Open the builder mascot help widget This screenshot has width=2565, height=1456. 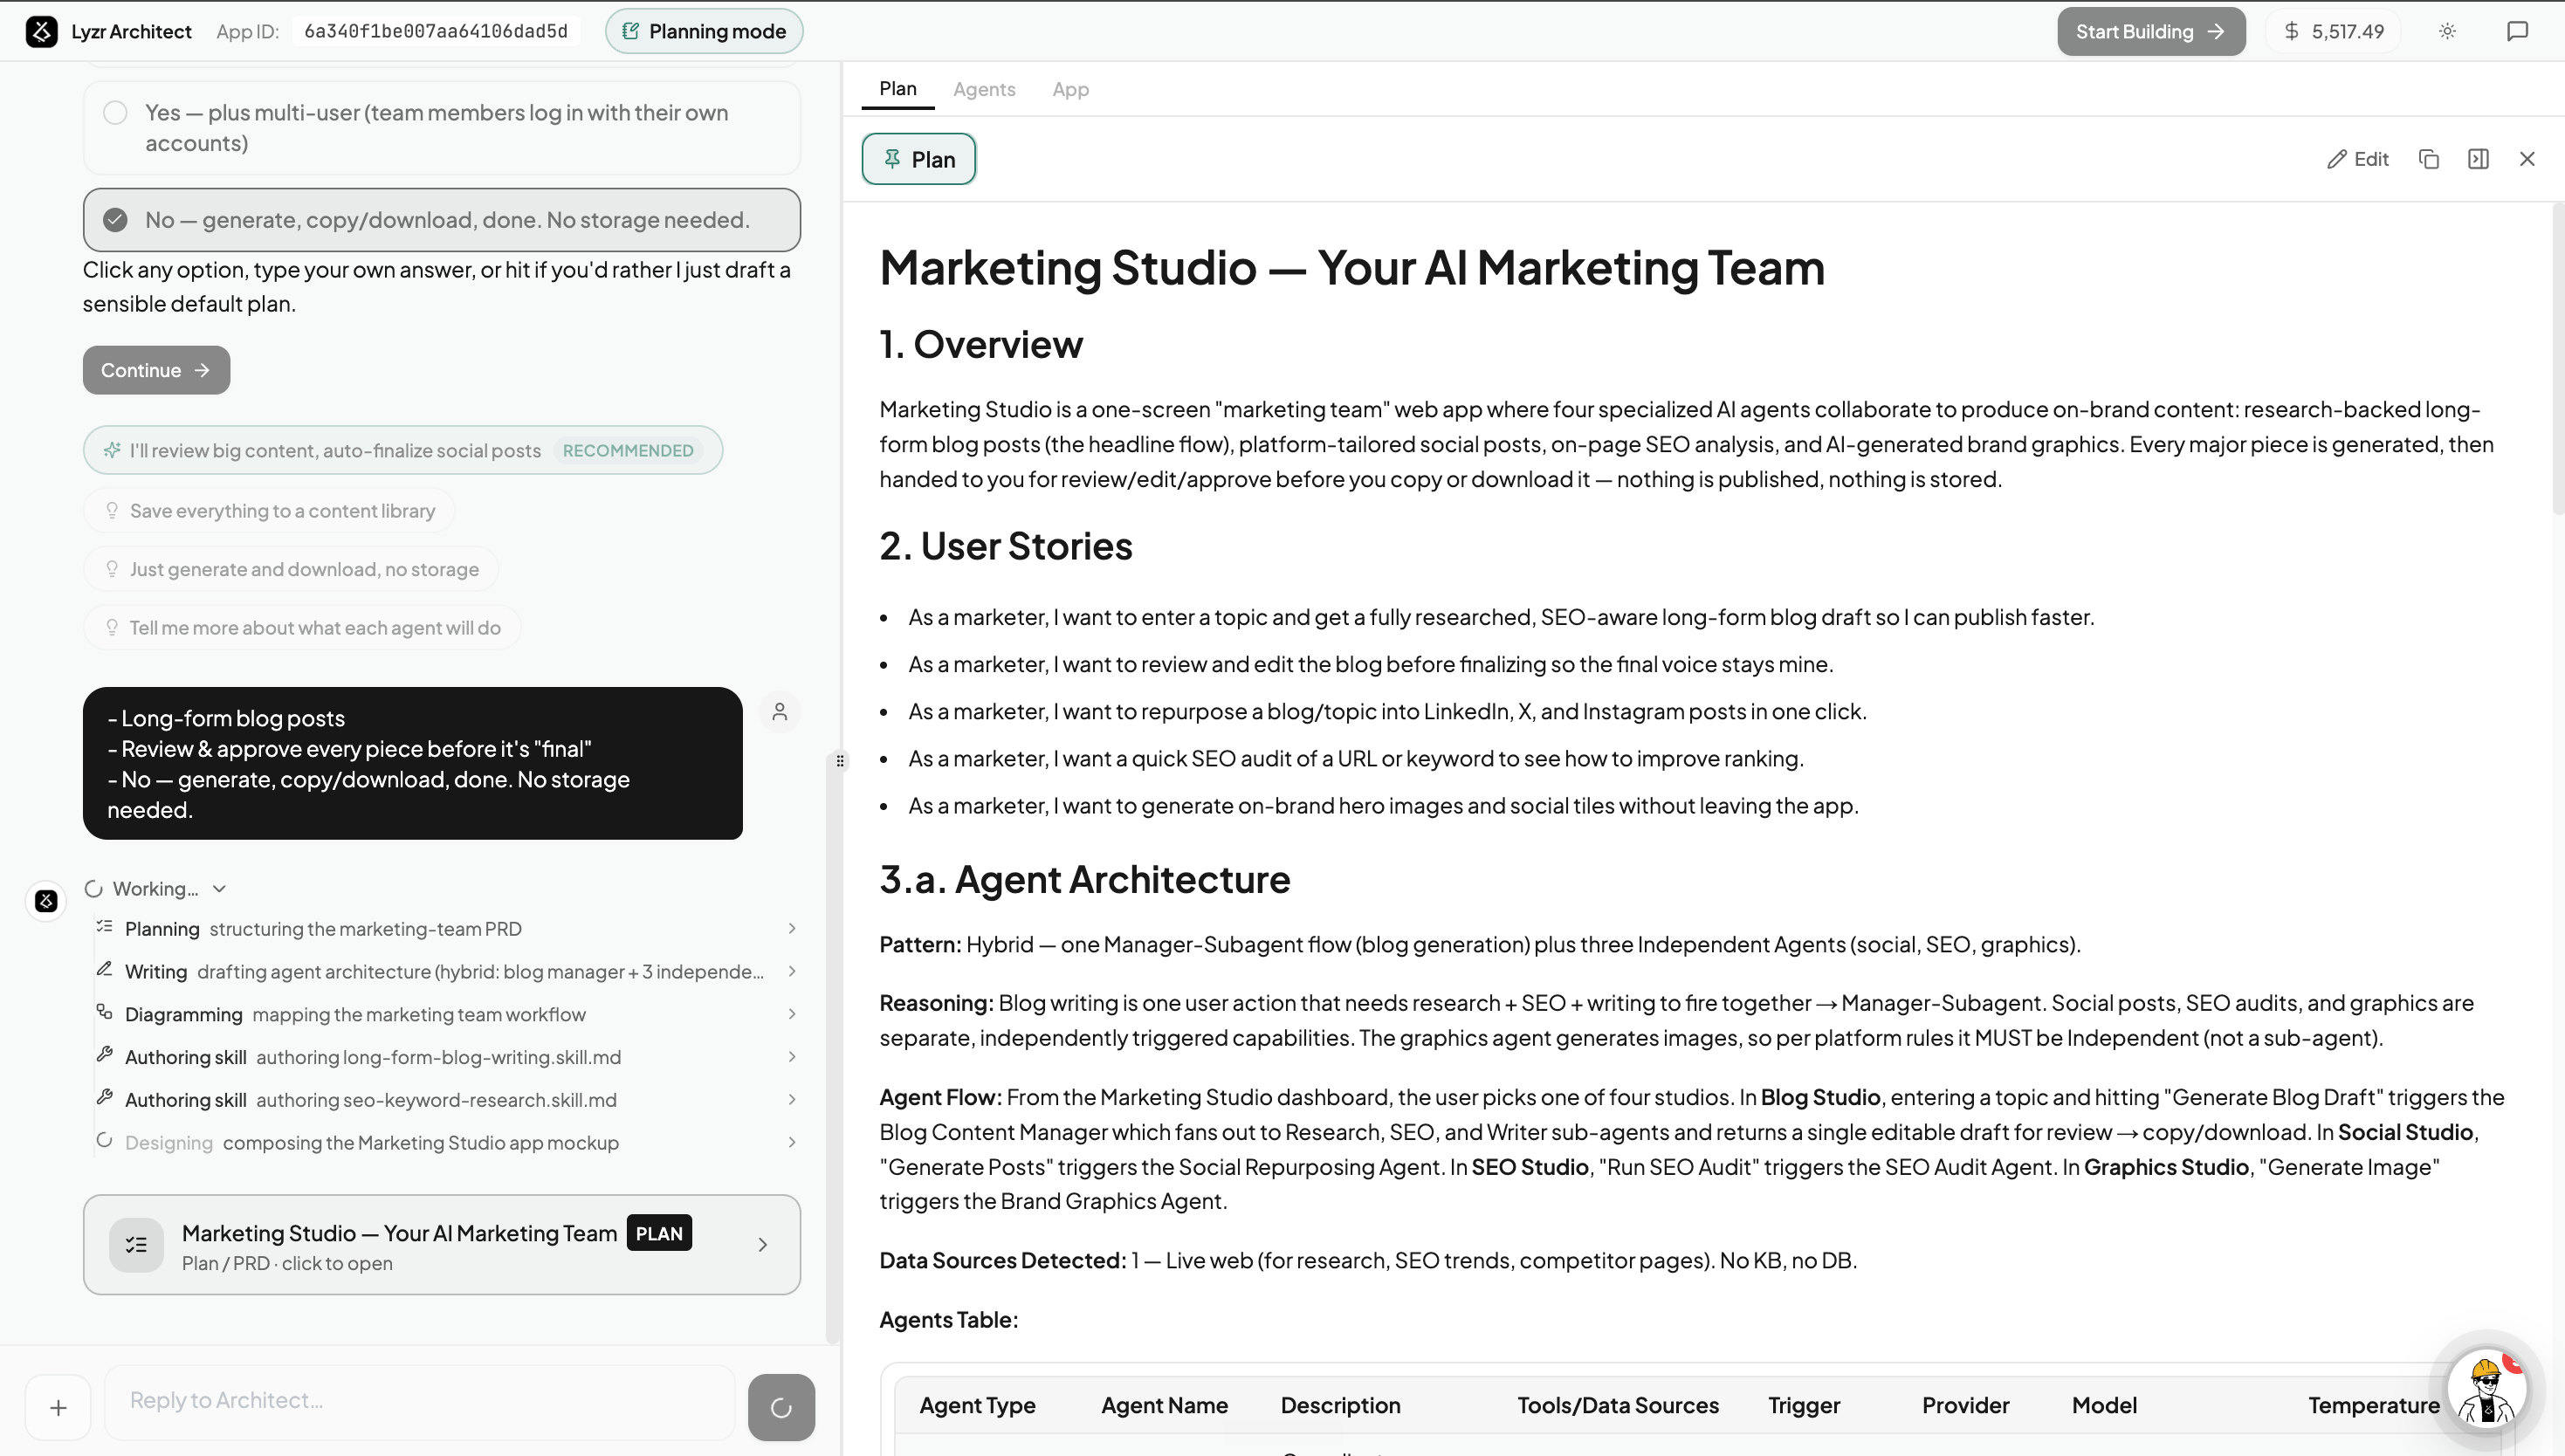(x=2487, y=1389)
